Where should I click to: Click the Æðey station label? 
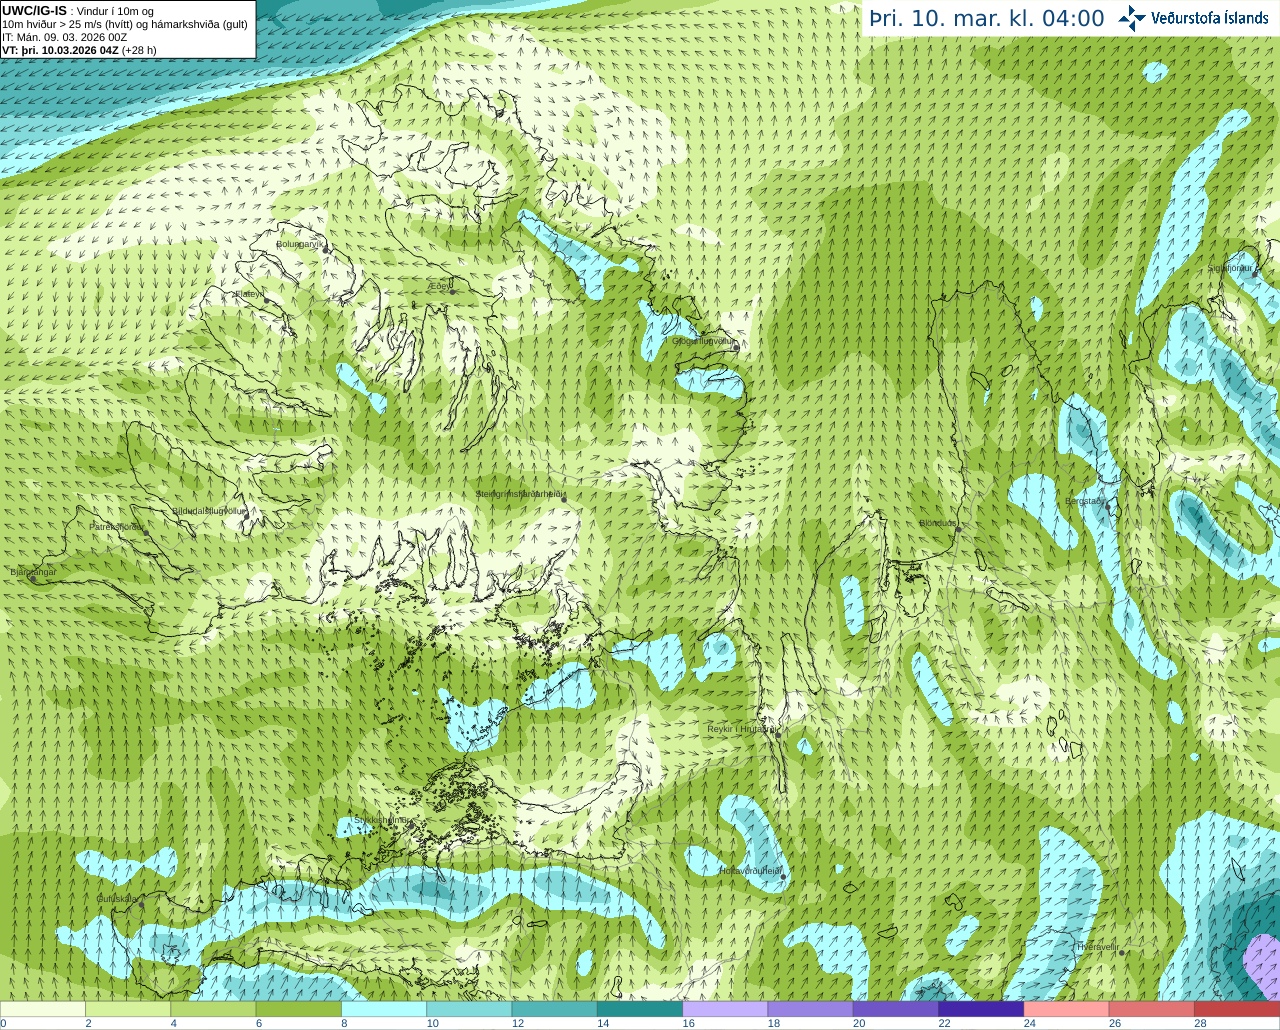pos(440,286)
